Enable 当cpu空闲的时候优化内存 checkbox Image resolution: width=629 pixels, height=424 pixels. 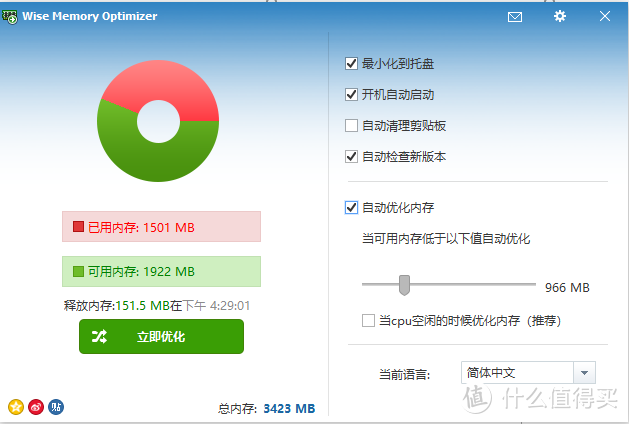[x=368, y=321]
